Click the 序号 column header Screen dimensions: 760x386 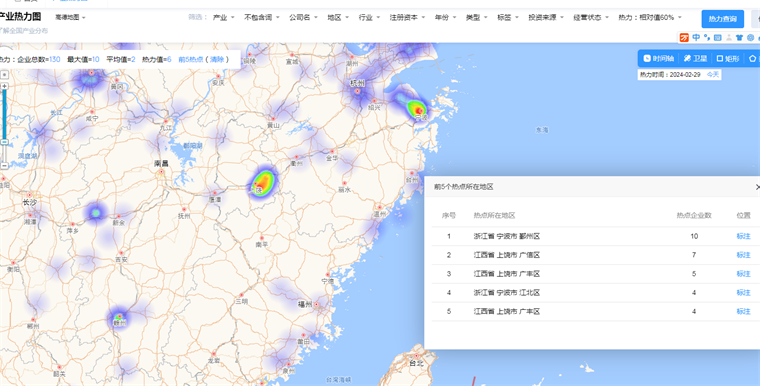[448, 215]
